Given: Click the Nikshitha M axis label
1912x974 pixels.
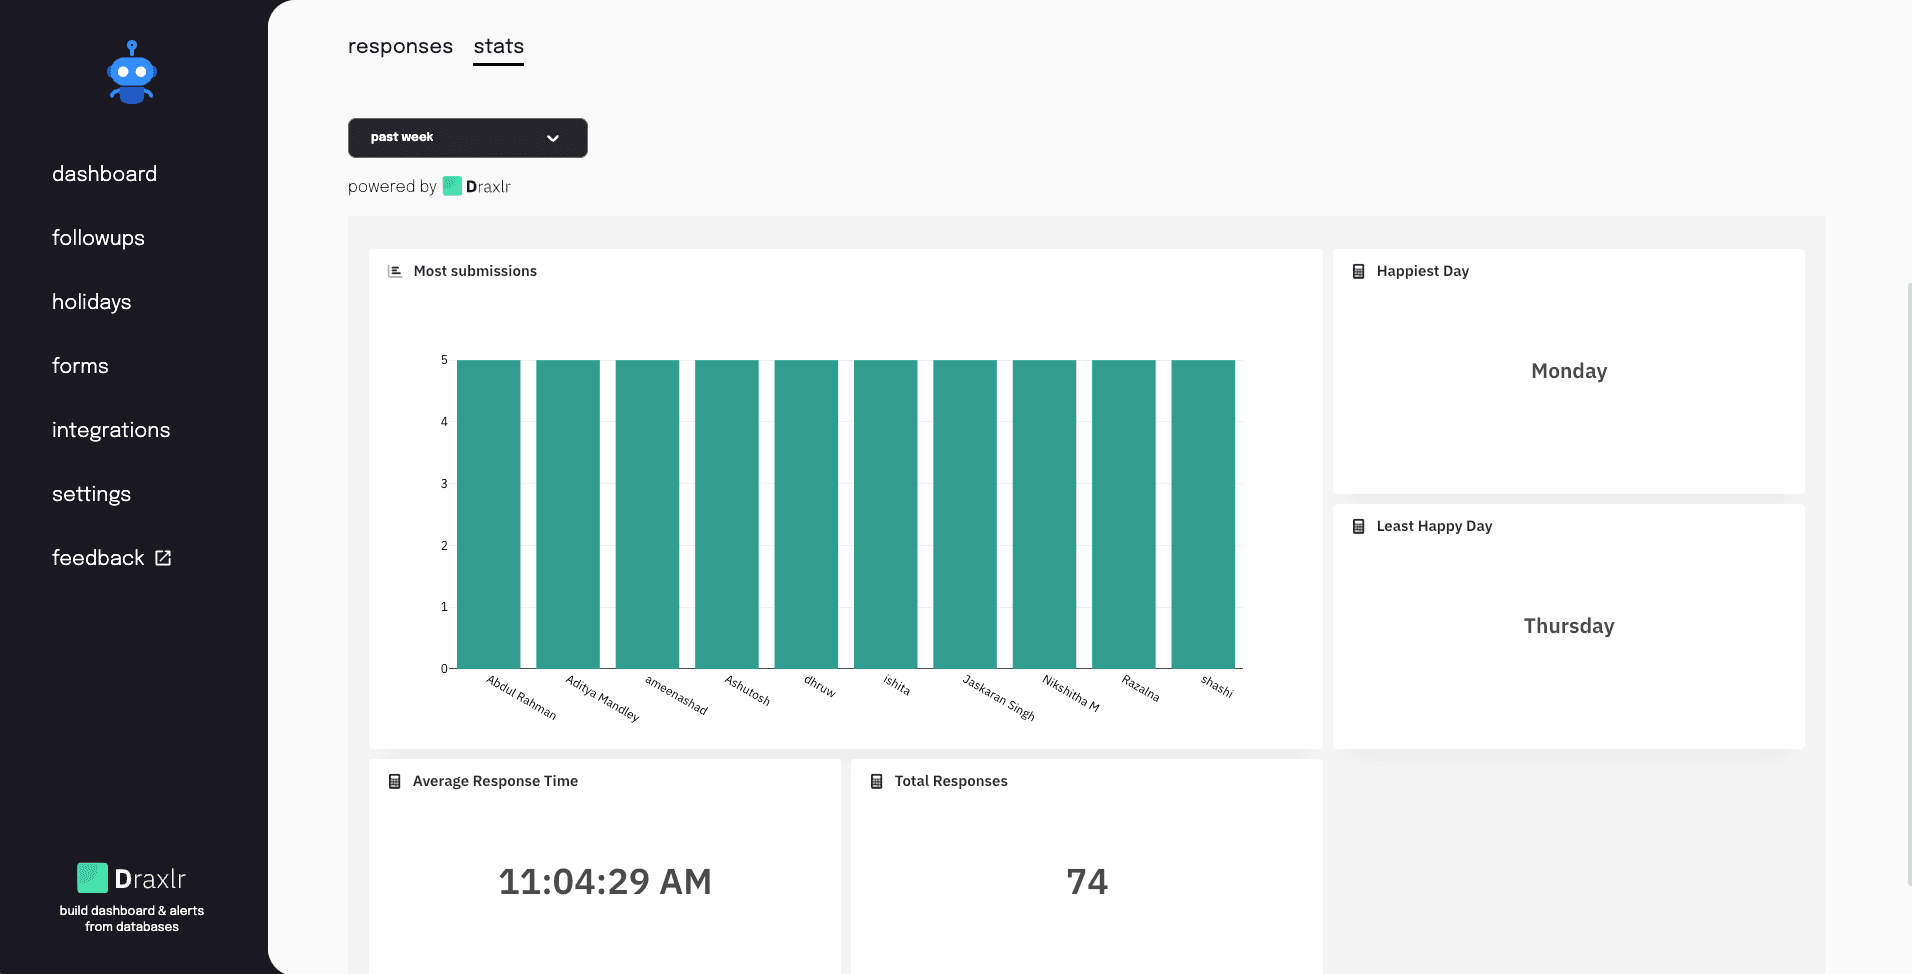Looking at the screenshot, I should [1070, 693].
